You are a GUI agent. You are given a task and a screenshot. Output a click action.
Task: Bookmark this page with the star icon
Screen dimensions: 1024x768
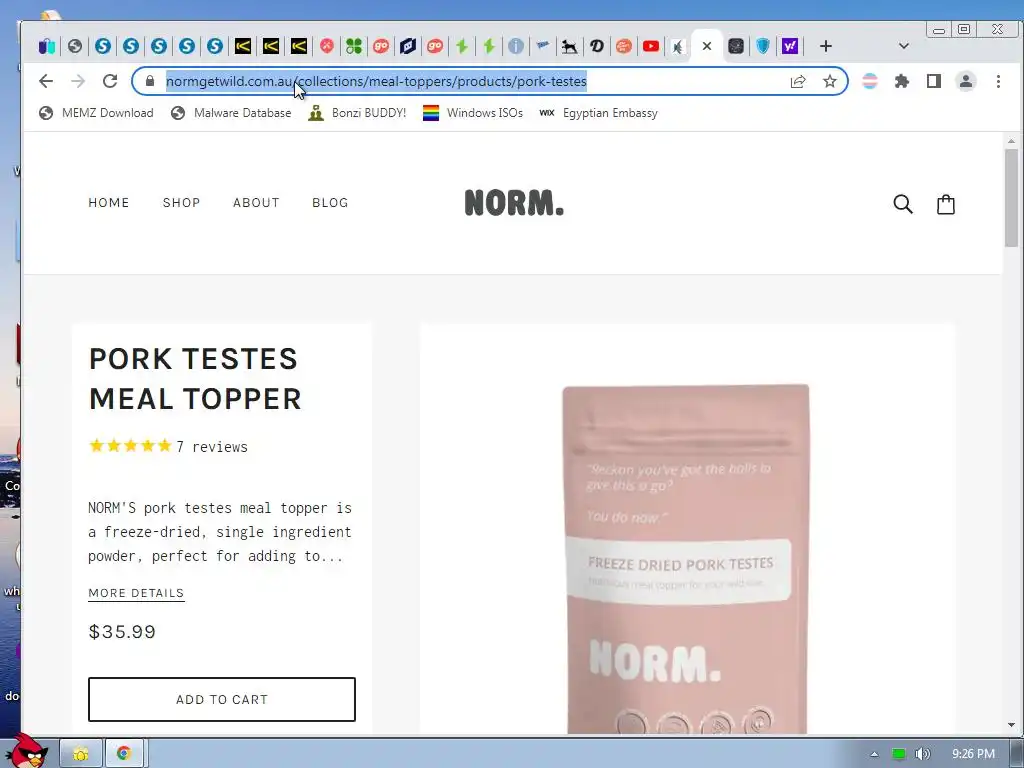(829, 82)
